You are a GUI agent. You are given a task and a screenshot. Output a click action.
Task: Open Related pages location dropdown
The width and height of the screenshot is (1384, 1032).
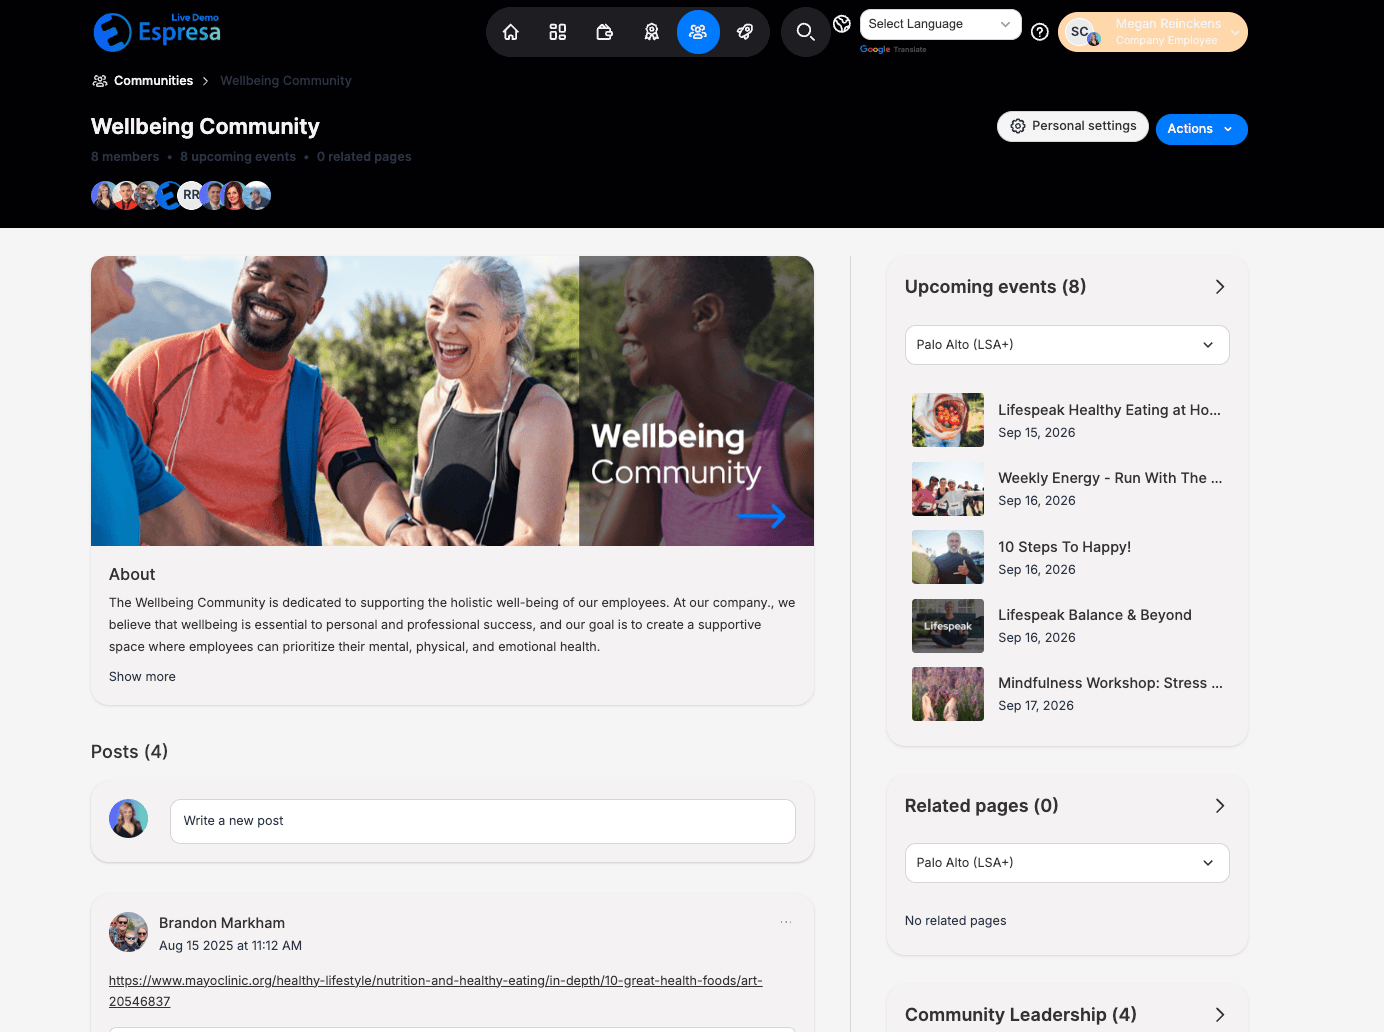coord(1067,863)
